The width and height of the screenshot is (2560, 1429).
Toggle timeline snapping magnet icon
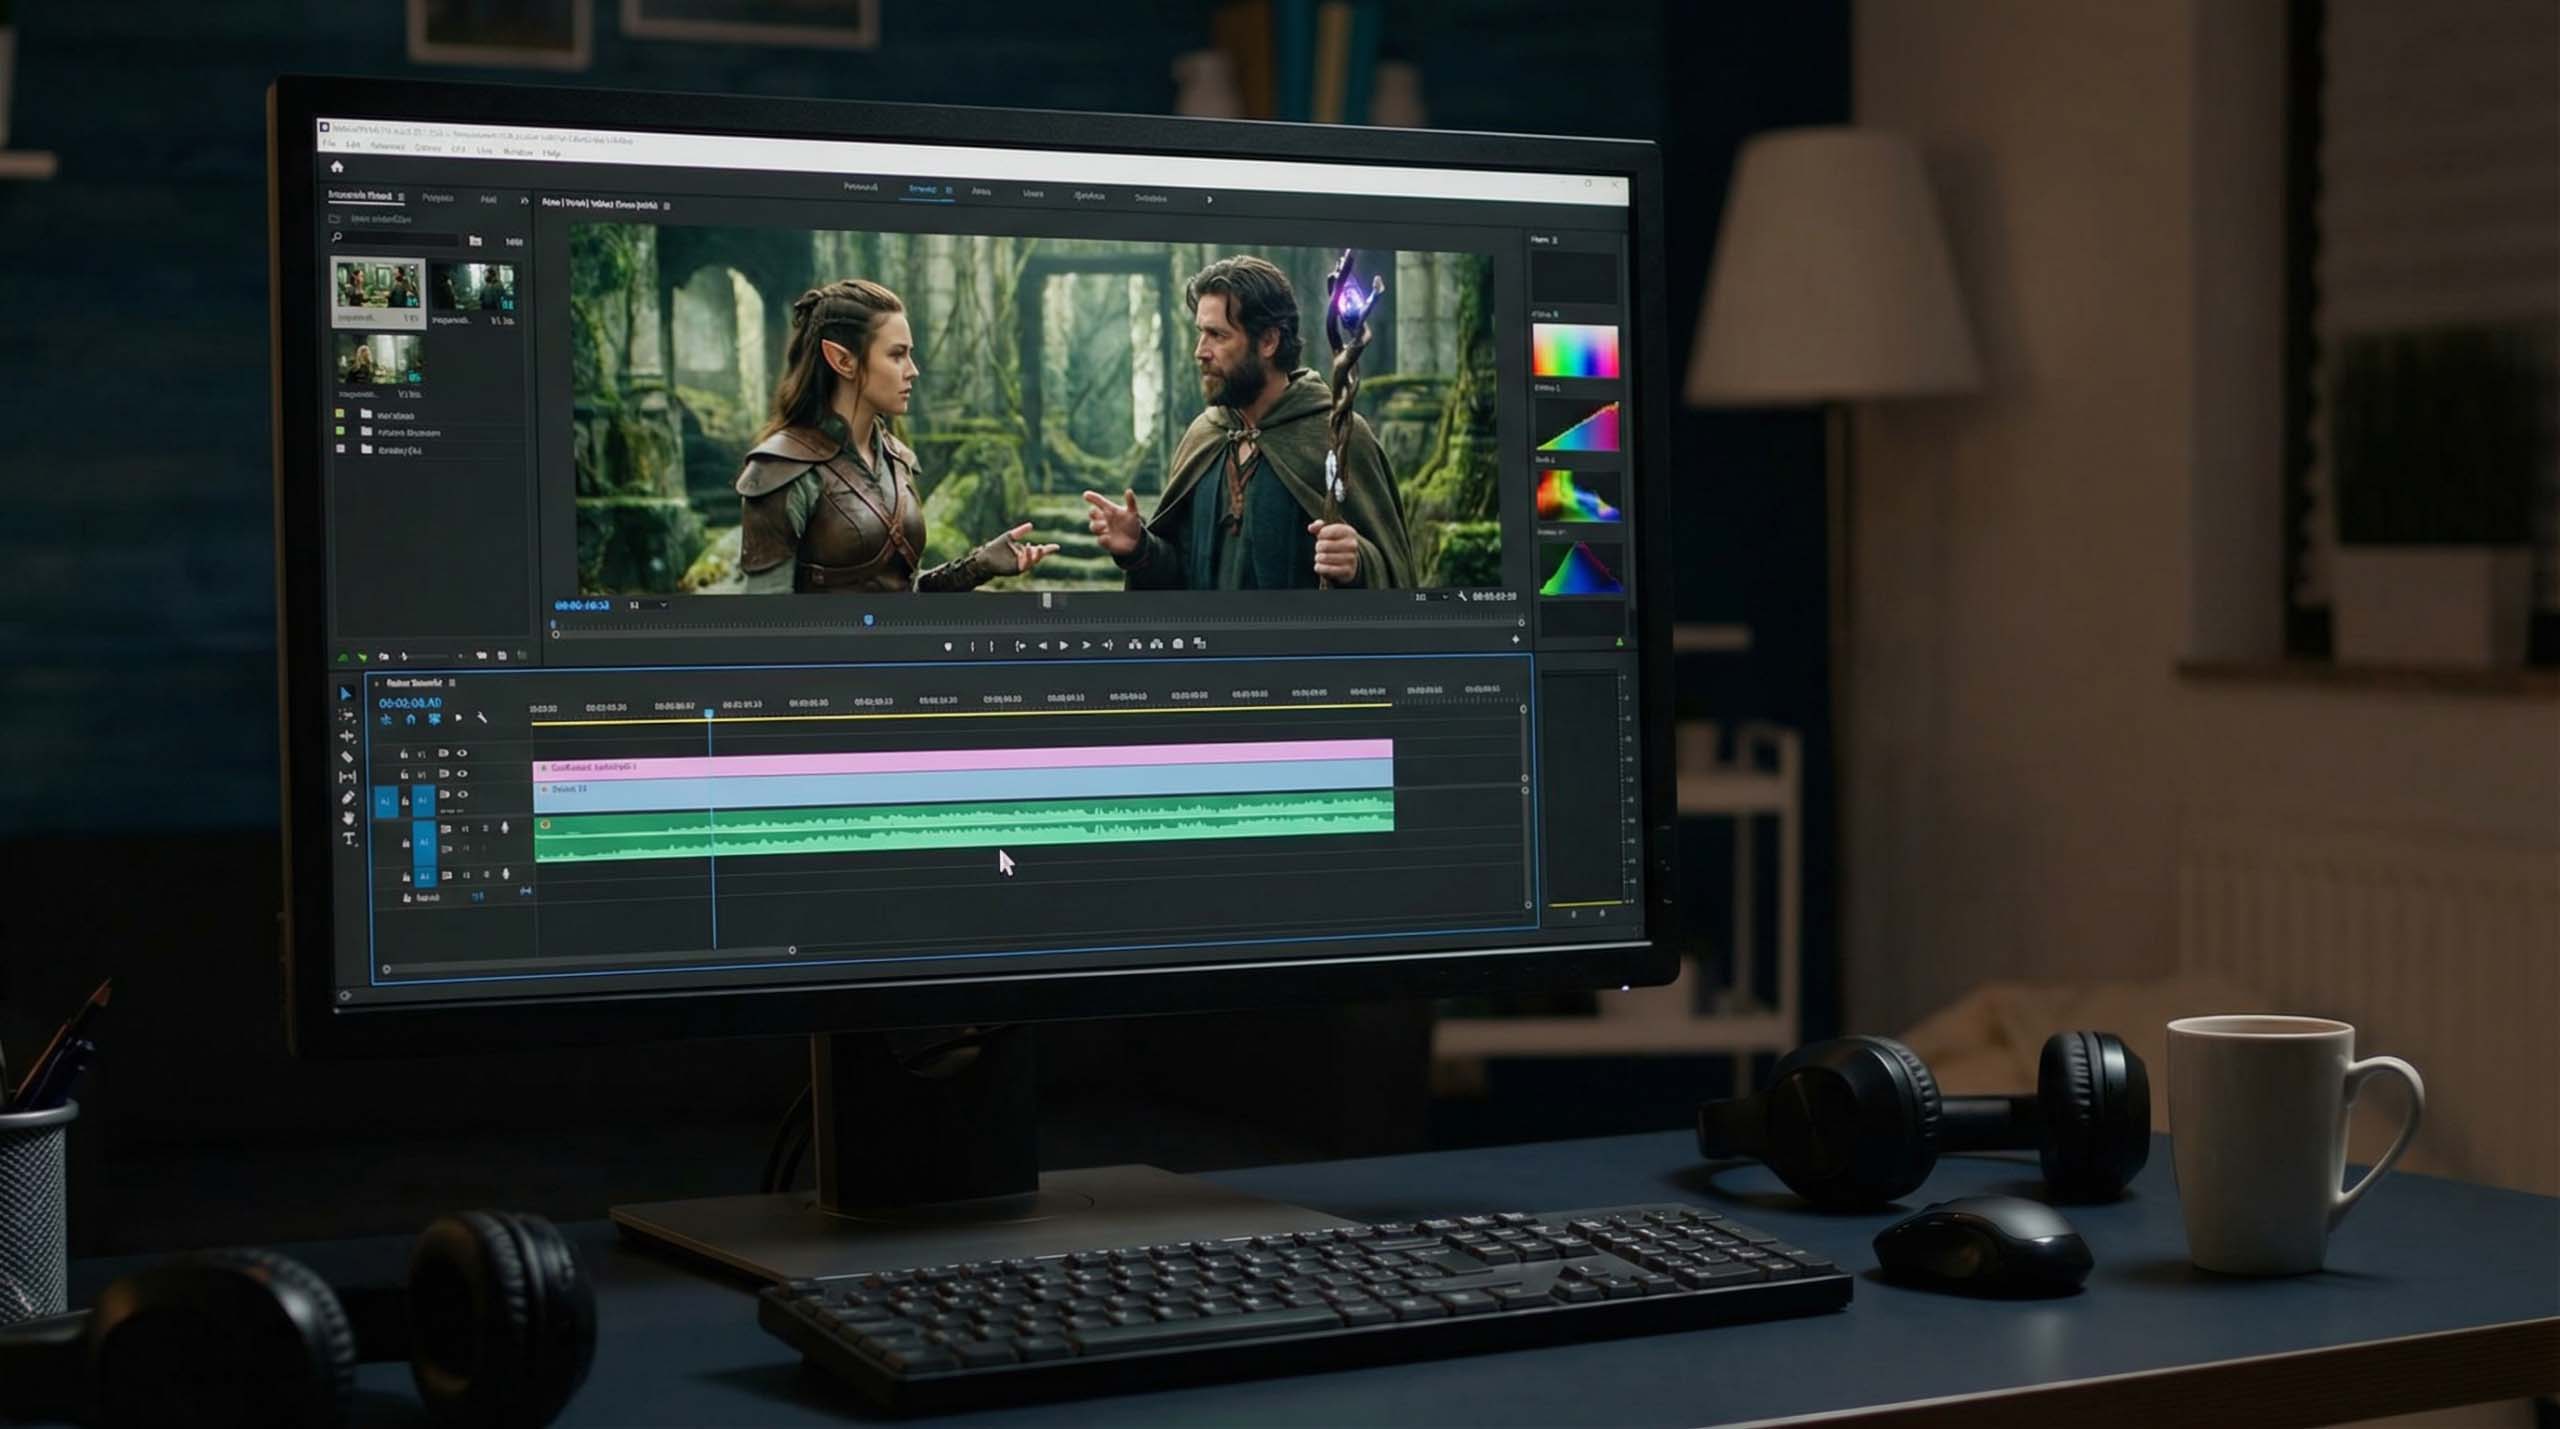point(410,719)
